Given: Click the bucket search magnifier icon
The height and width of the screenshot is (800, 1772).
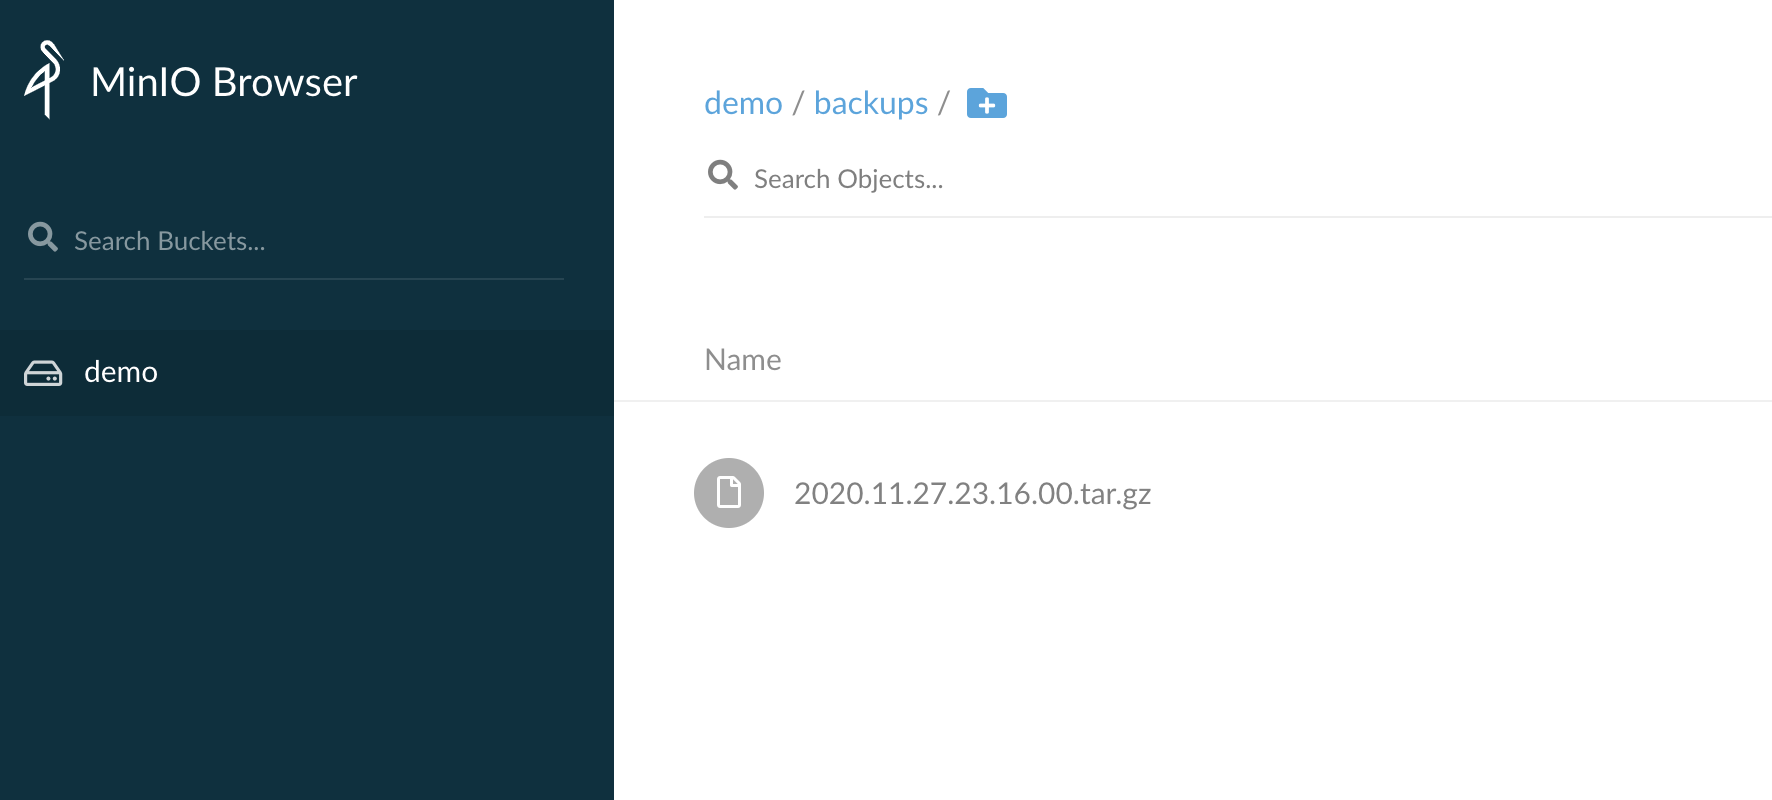Looking at the screenshot, I should click(x=43, y=237).
